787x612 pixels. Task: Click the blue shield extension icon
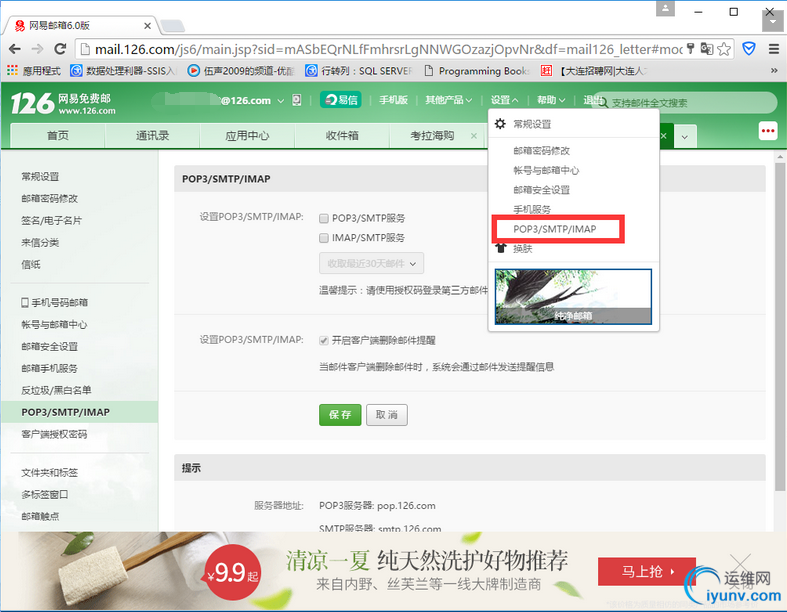pyautogui.click(x=749, y=49)
